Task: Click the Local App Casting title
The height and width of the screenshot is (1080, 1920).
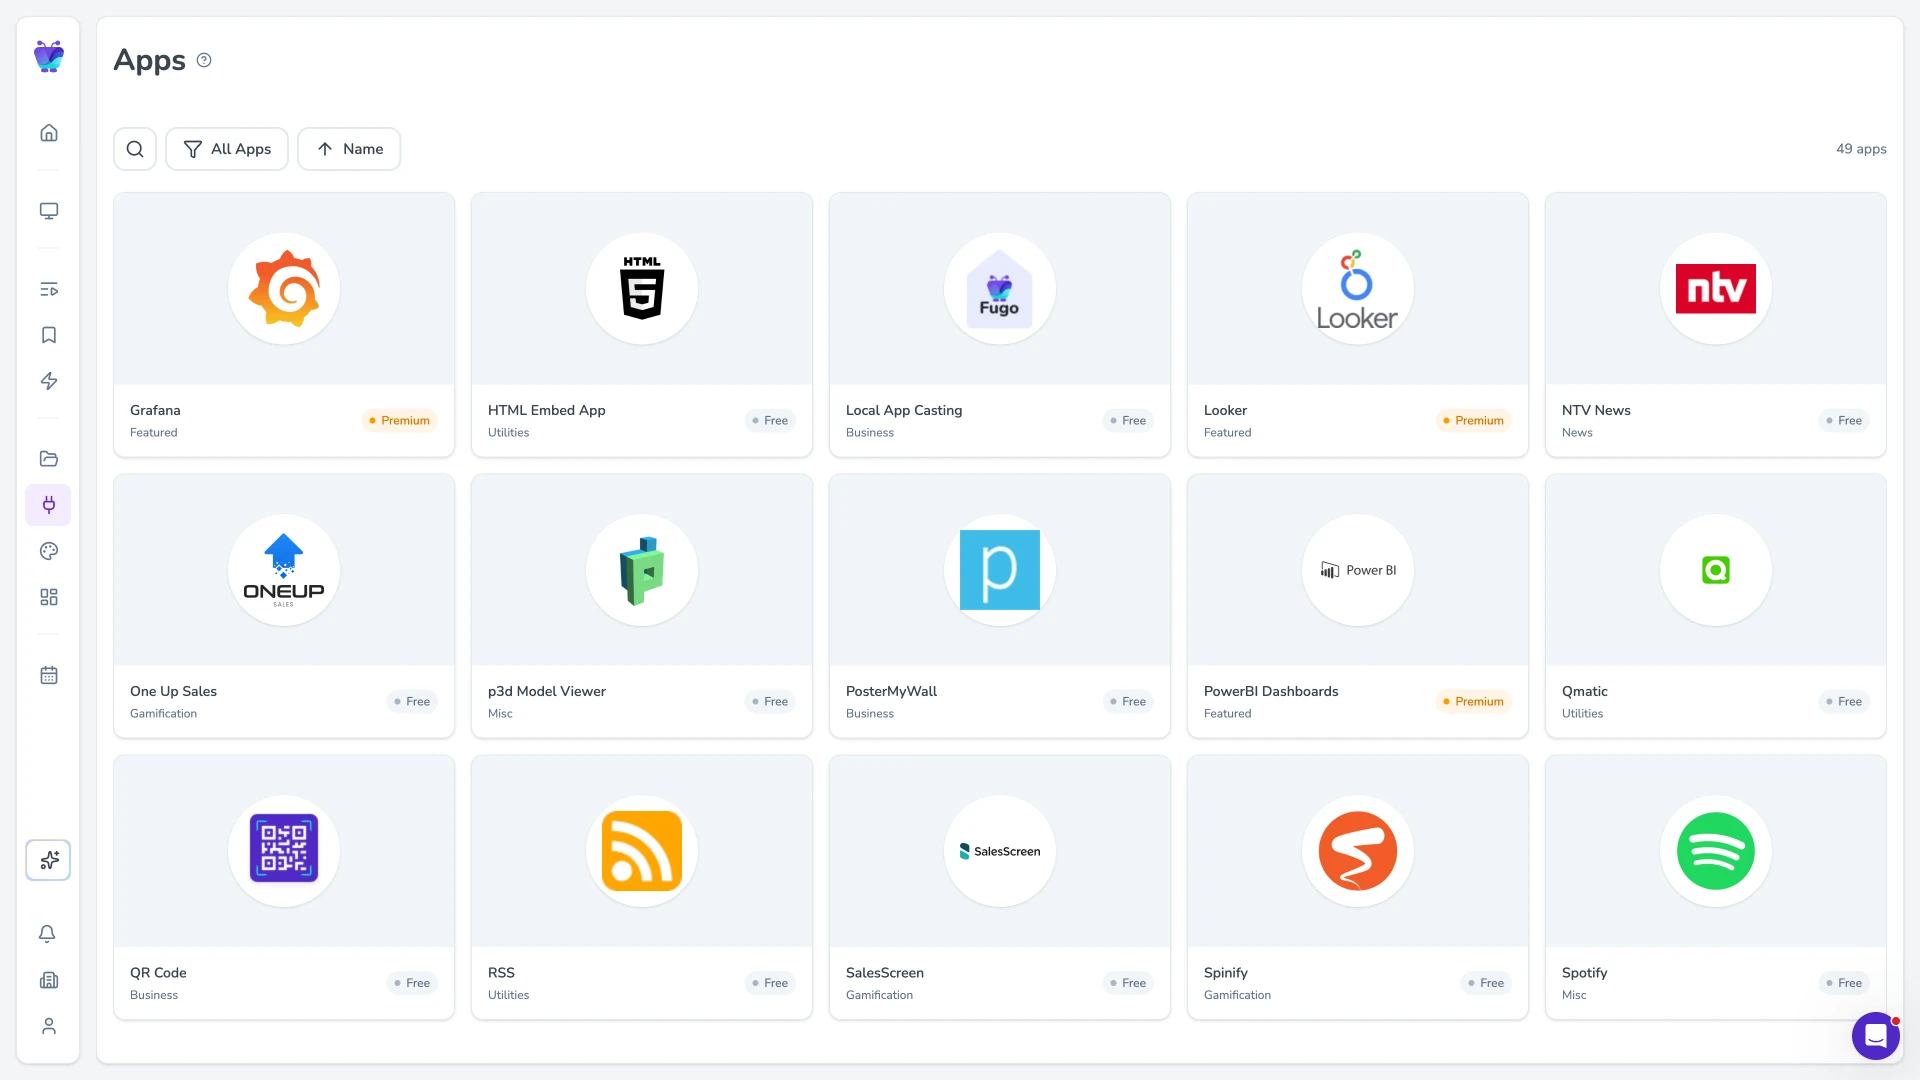Action: click(x=904, y=410)
